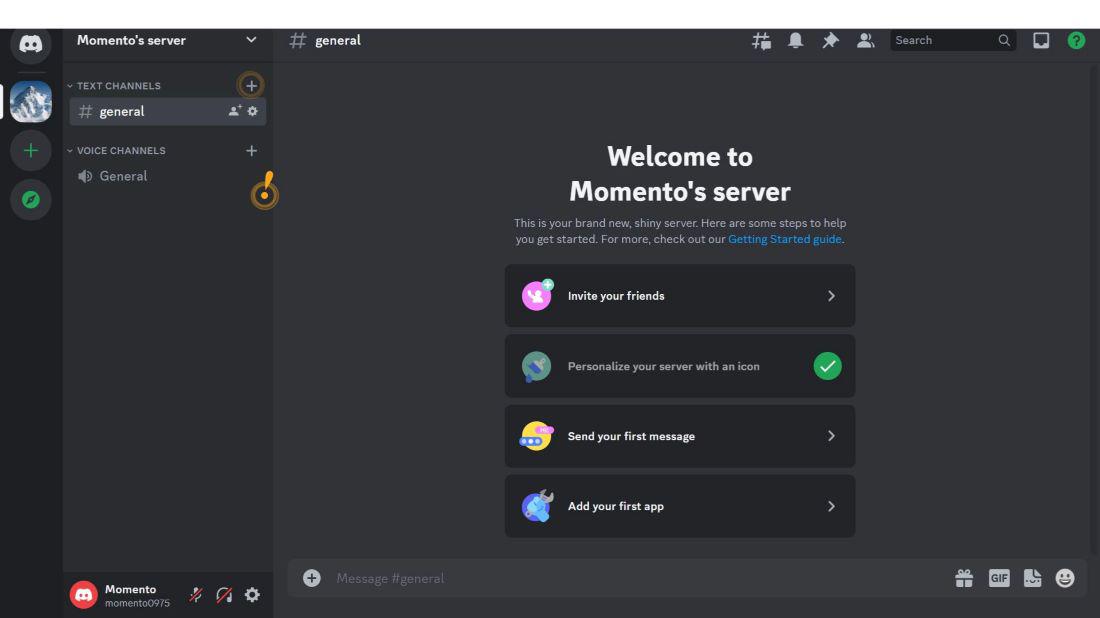Open Explore Discoverable Servers compass
This screenshot has height=618, width=1100.
coord(30,199)
